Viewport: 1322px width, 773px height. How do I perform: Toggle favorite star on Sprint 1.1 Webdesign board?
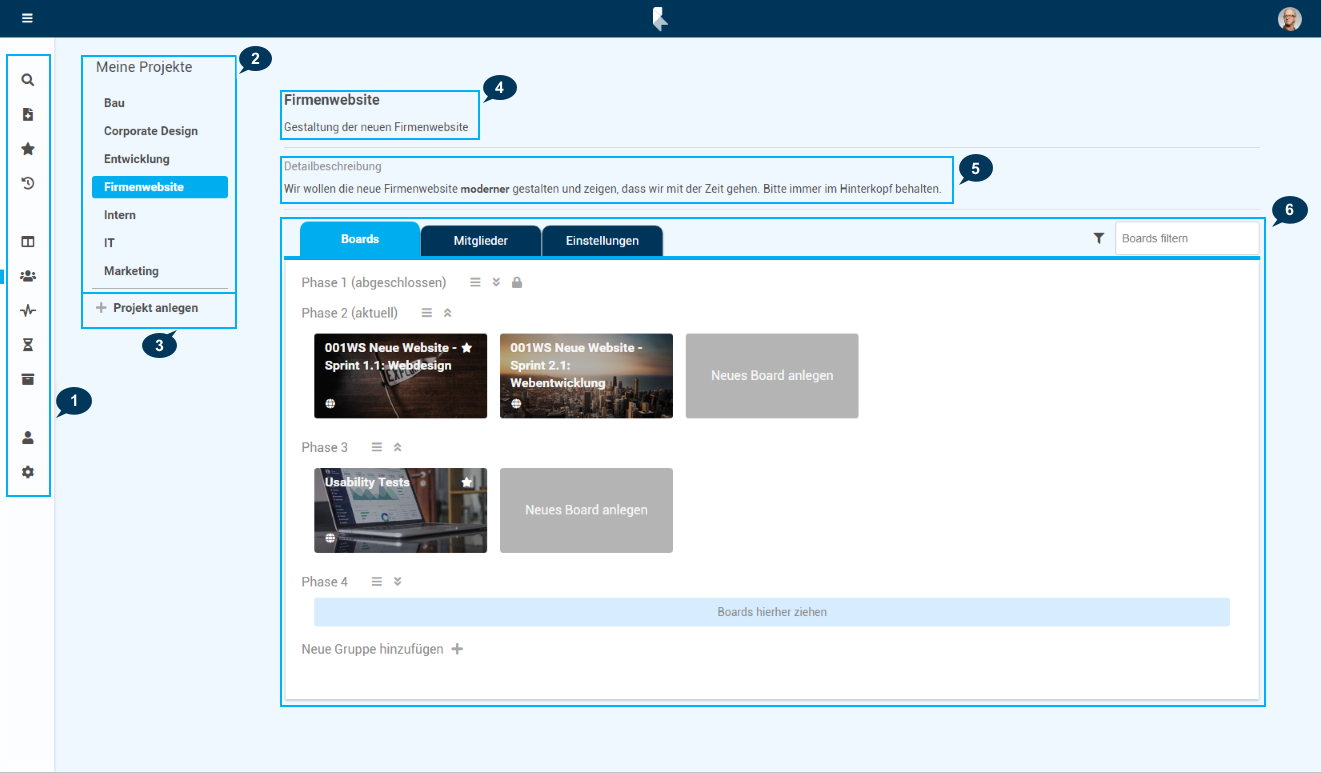tap(466, 347)
